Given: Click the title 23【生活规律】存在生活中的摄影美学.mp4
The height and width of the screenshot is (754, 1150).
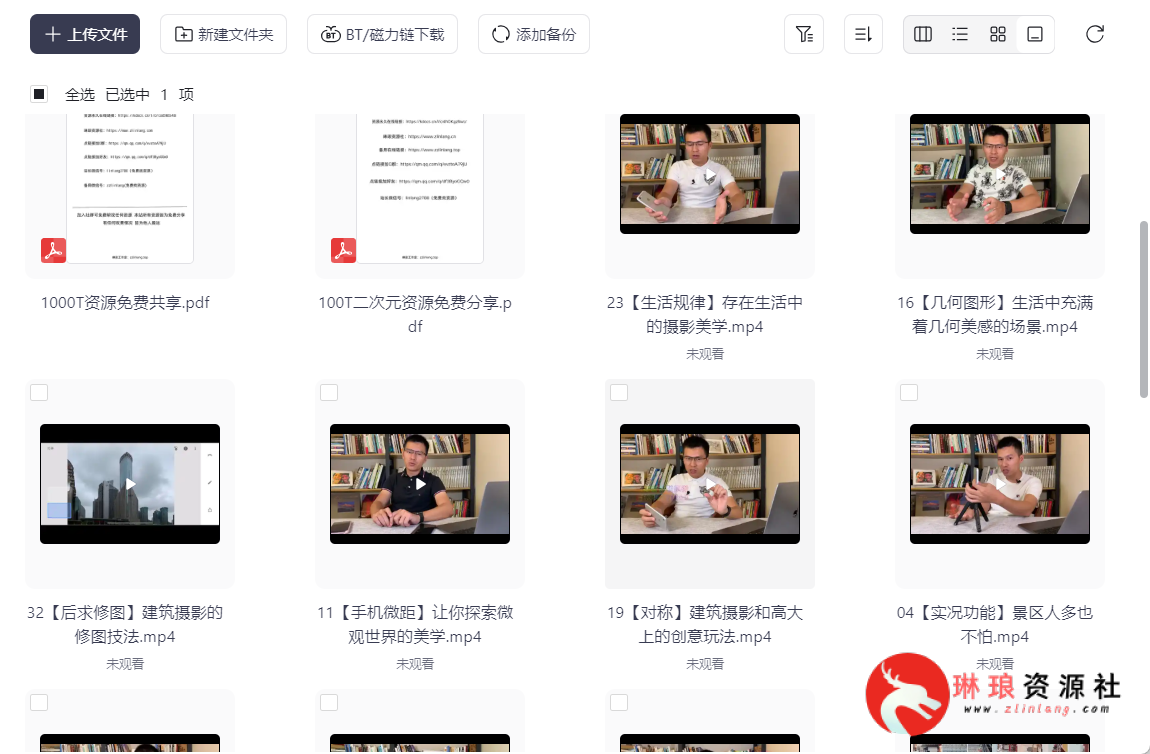Looking at the screenshot, I should (x=705, y=314).
